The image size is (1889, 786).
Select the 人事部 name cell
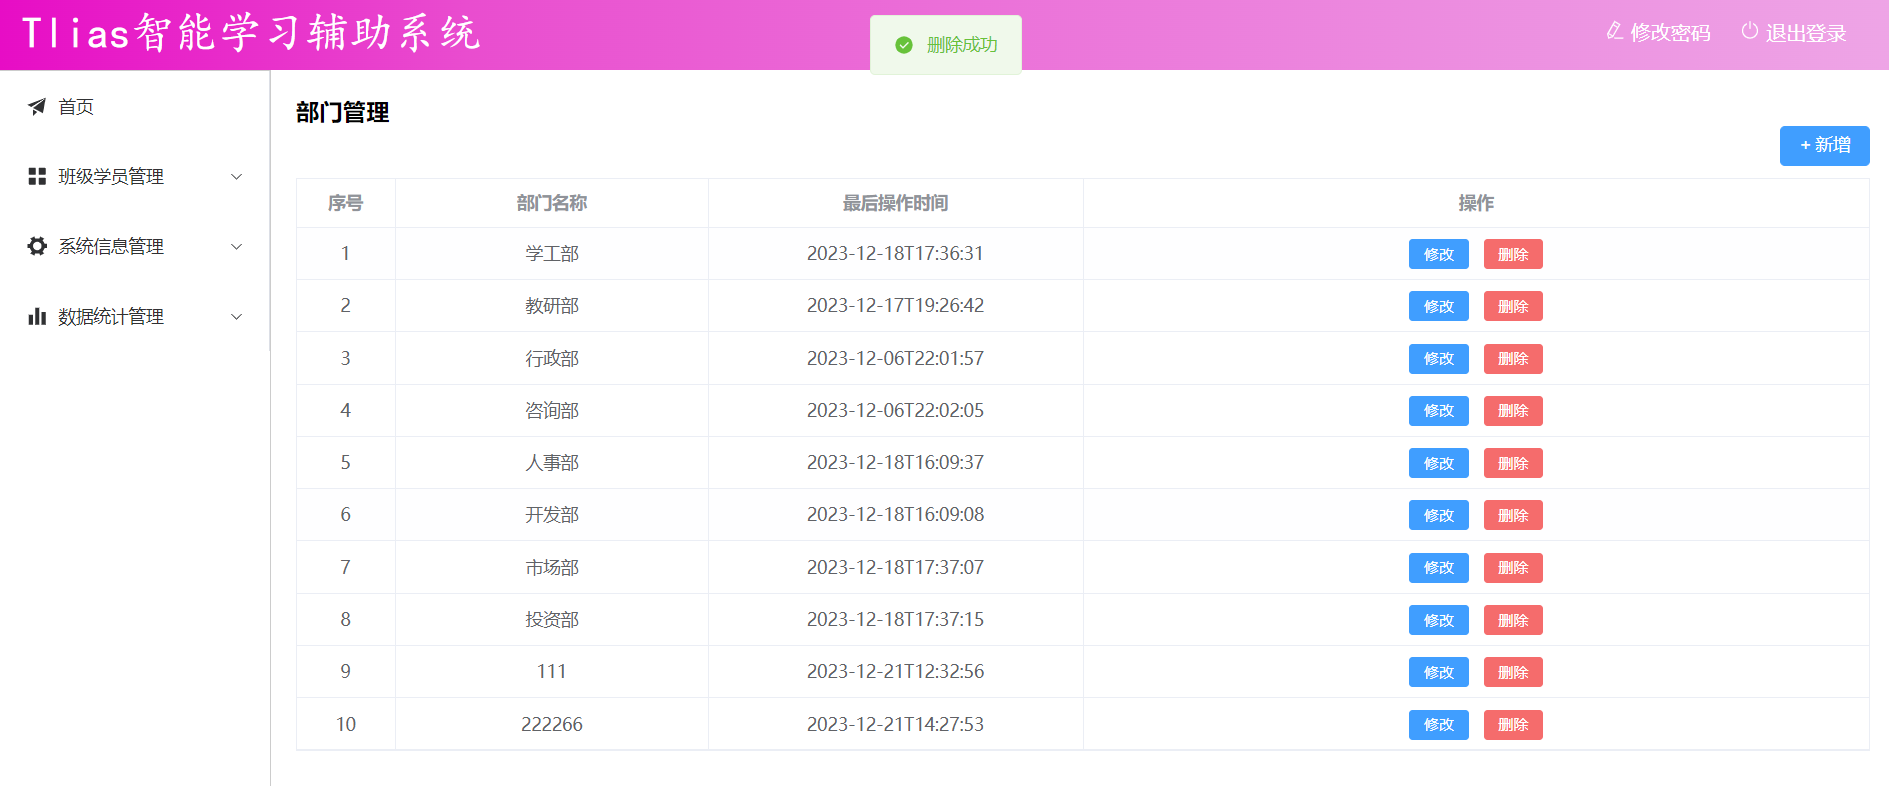tap(552, 463)
